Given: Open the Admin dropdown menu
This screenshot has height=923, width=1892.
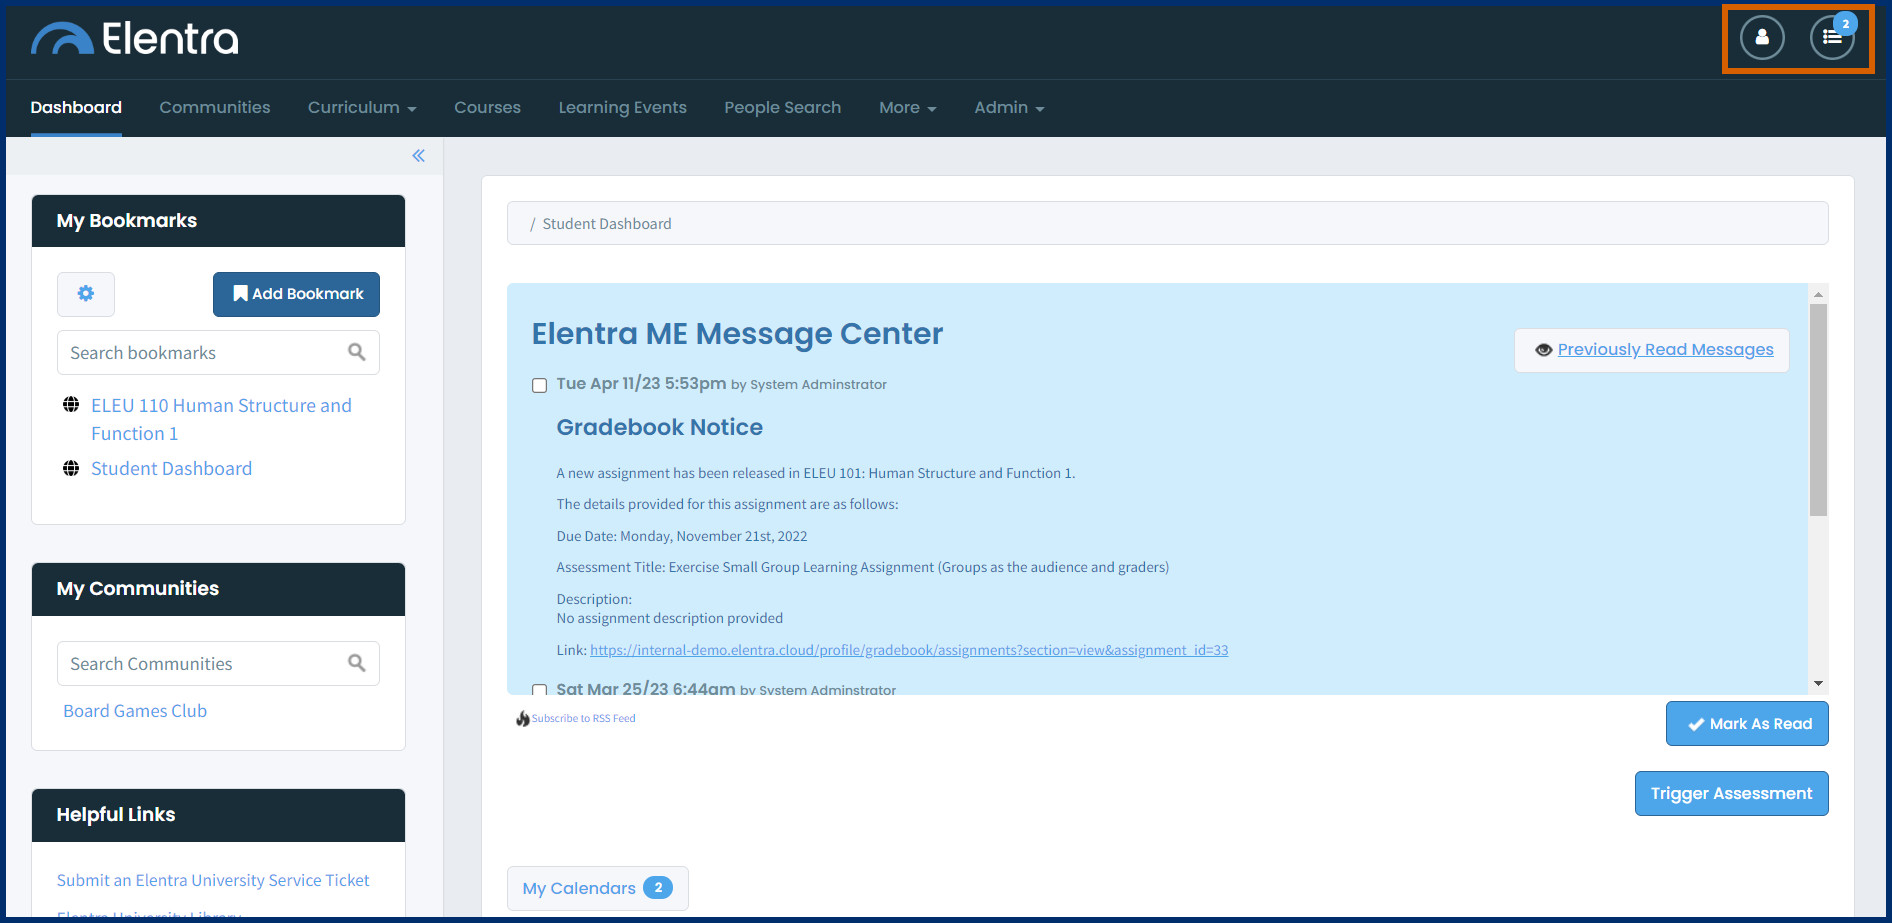Looking at the screenshot, I should coord(1008,108).
